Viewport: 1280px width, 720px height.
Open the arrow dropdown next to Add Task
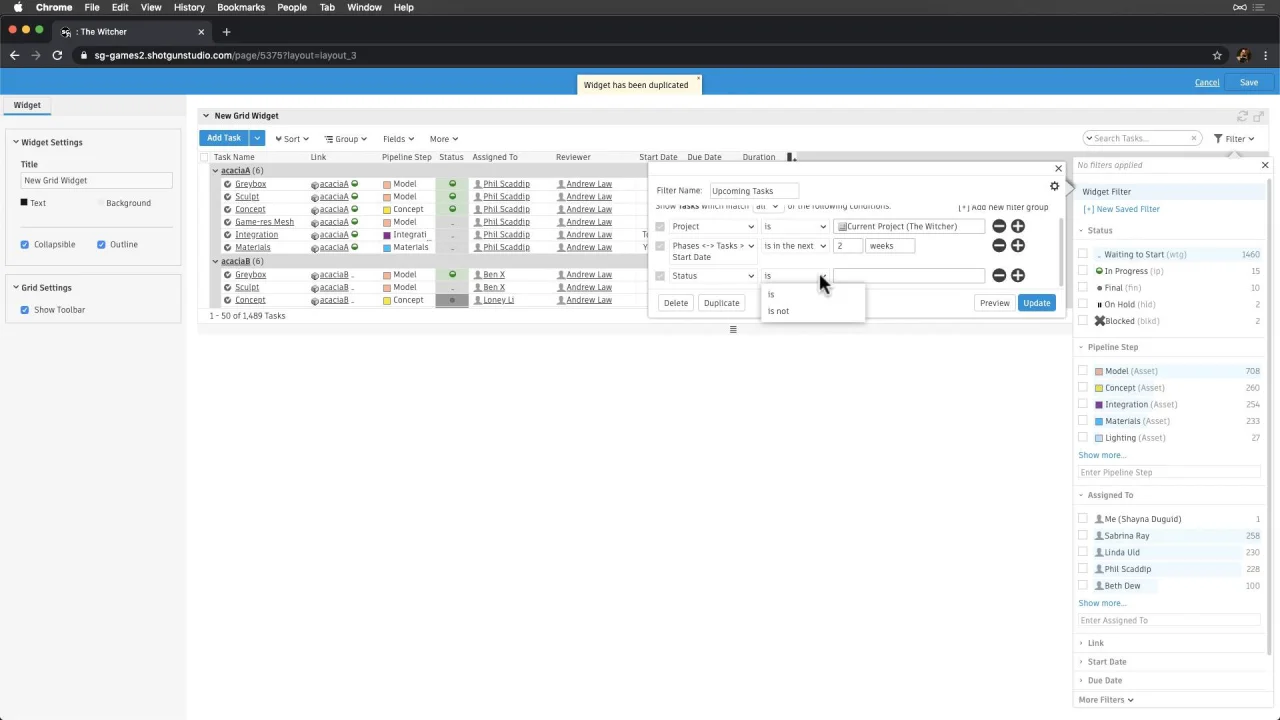(256, 138)
